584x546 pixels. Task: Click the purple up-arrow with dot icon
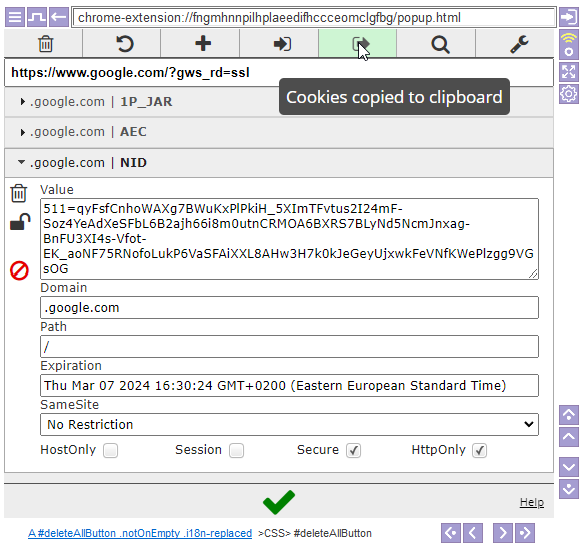click(569, 415)
